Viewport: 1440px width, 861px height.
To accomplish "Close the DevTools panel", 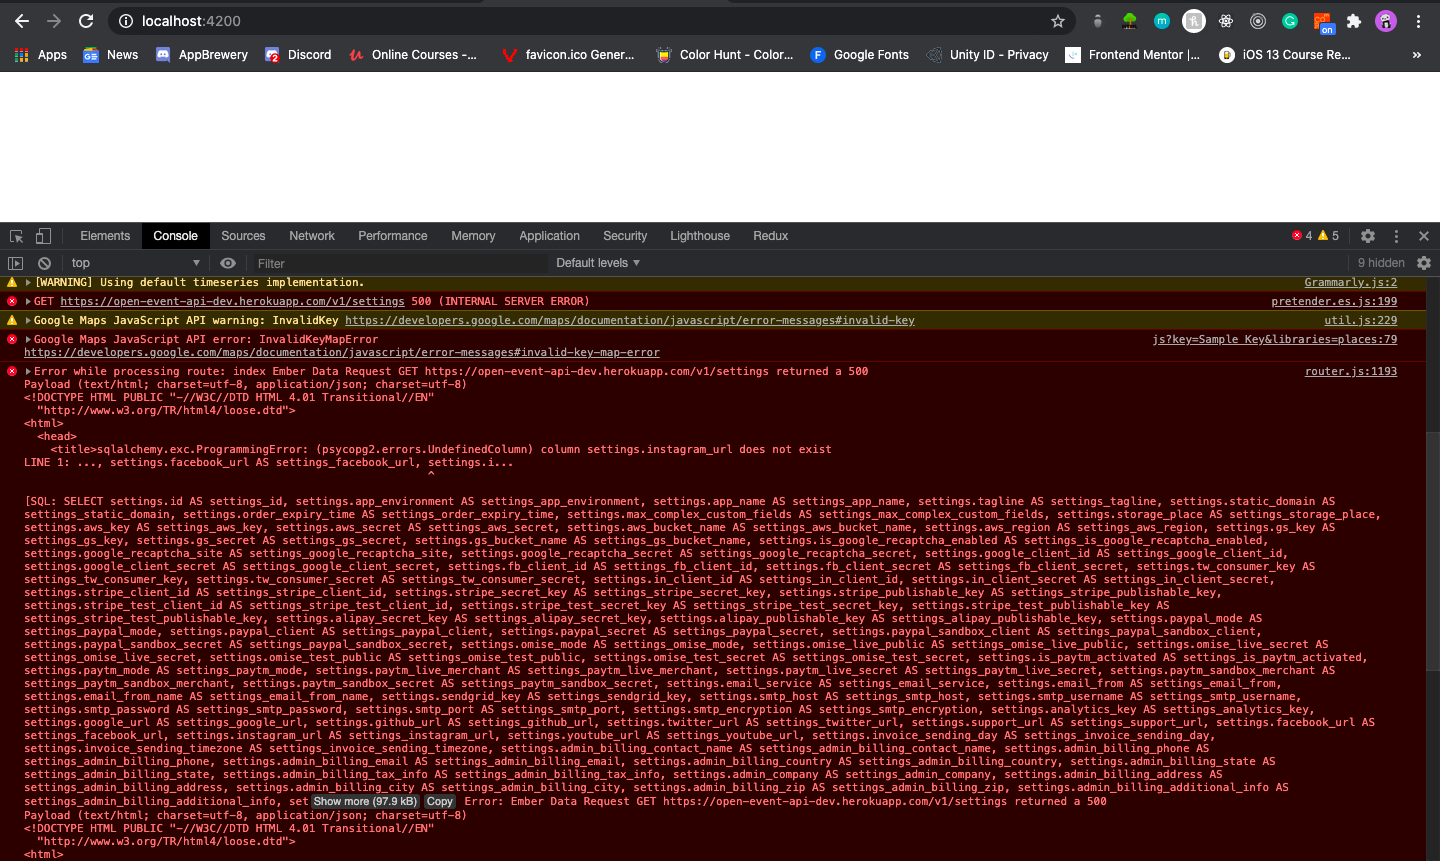I will click(x=1424, y=236).
